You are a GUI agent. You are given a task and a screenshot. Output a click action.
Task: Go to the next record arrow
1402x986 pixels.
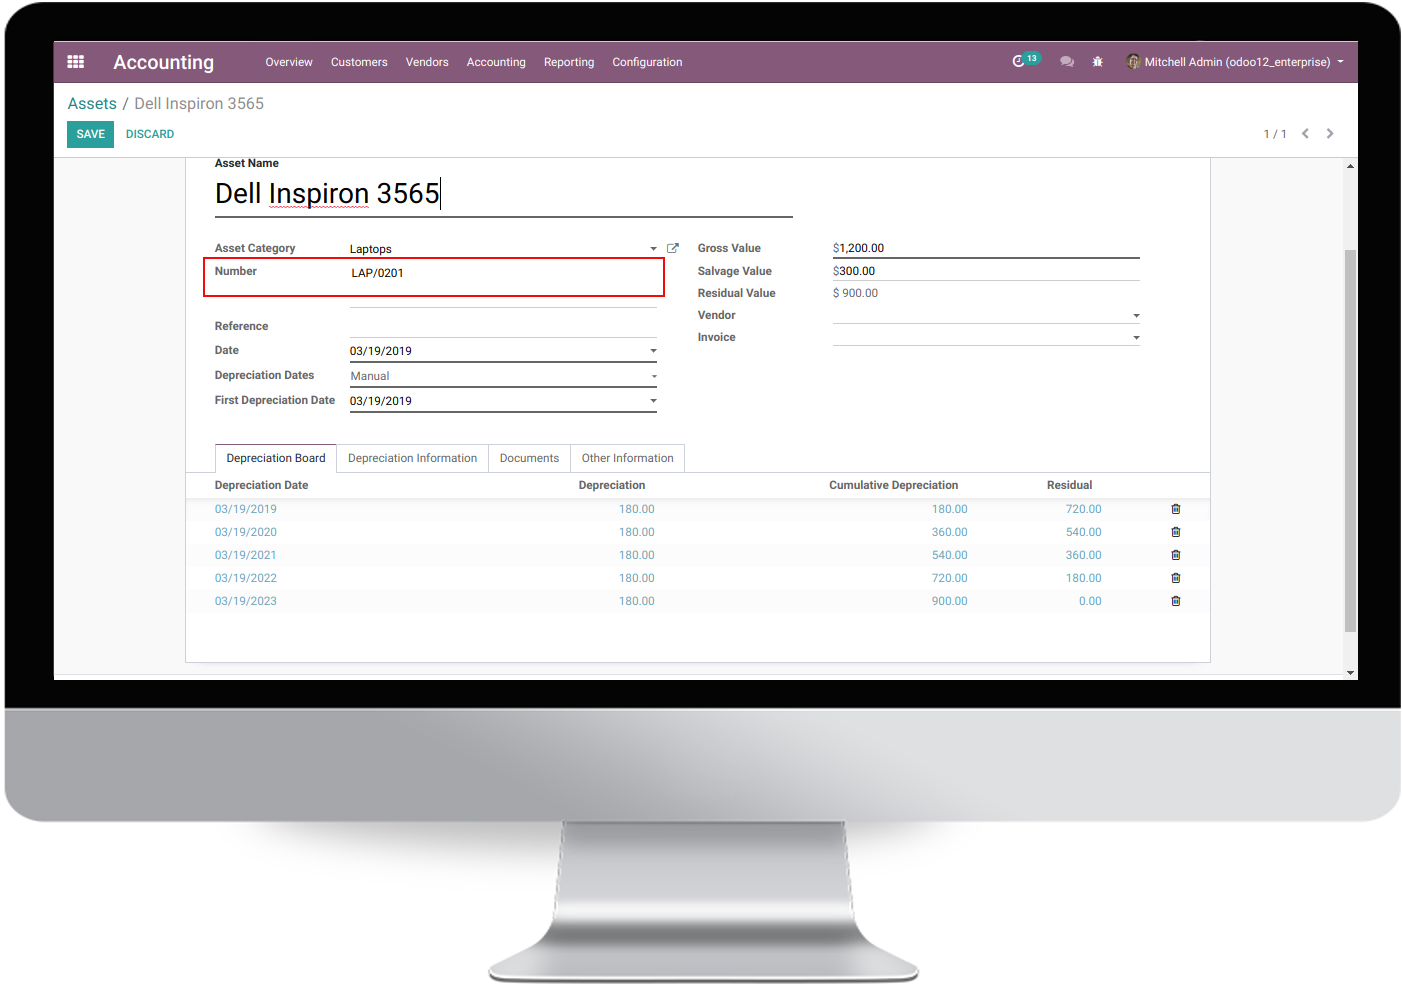(x=1330, y=134)
